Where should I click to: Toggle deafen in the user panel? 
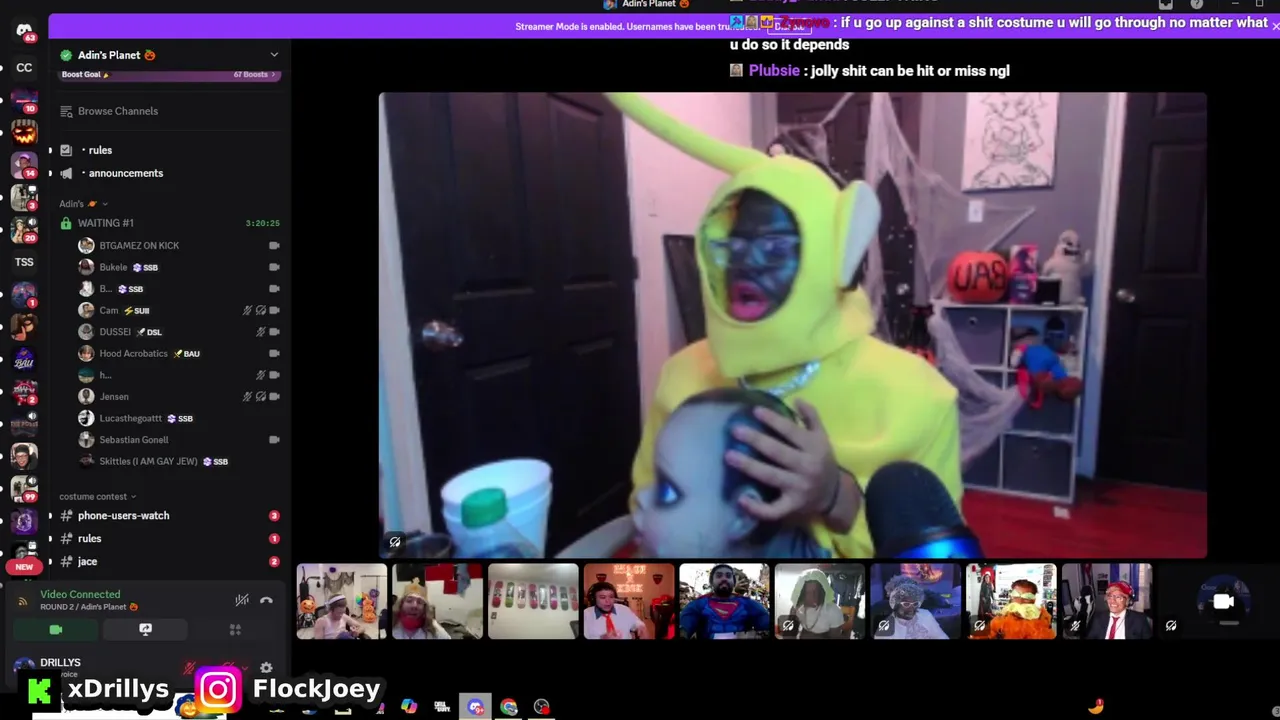click(x=228, y=668)
